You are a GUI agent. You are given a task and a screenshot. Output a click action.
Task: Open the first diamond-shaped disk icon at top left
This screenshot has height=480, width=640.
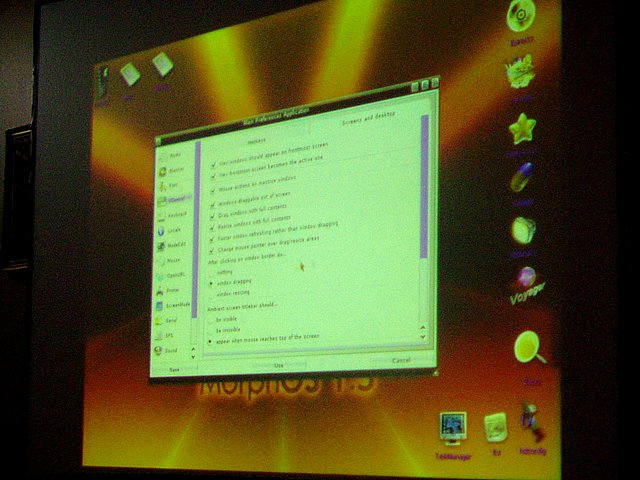pyautogui.click(x=130, y=74)
